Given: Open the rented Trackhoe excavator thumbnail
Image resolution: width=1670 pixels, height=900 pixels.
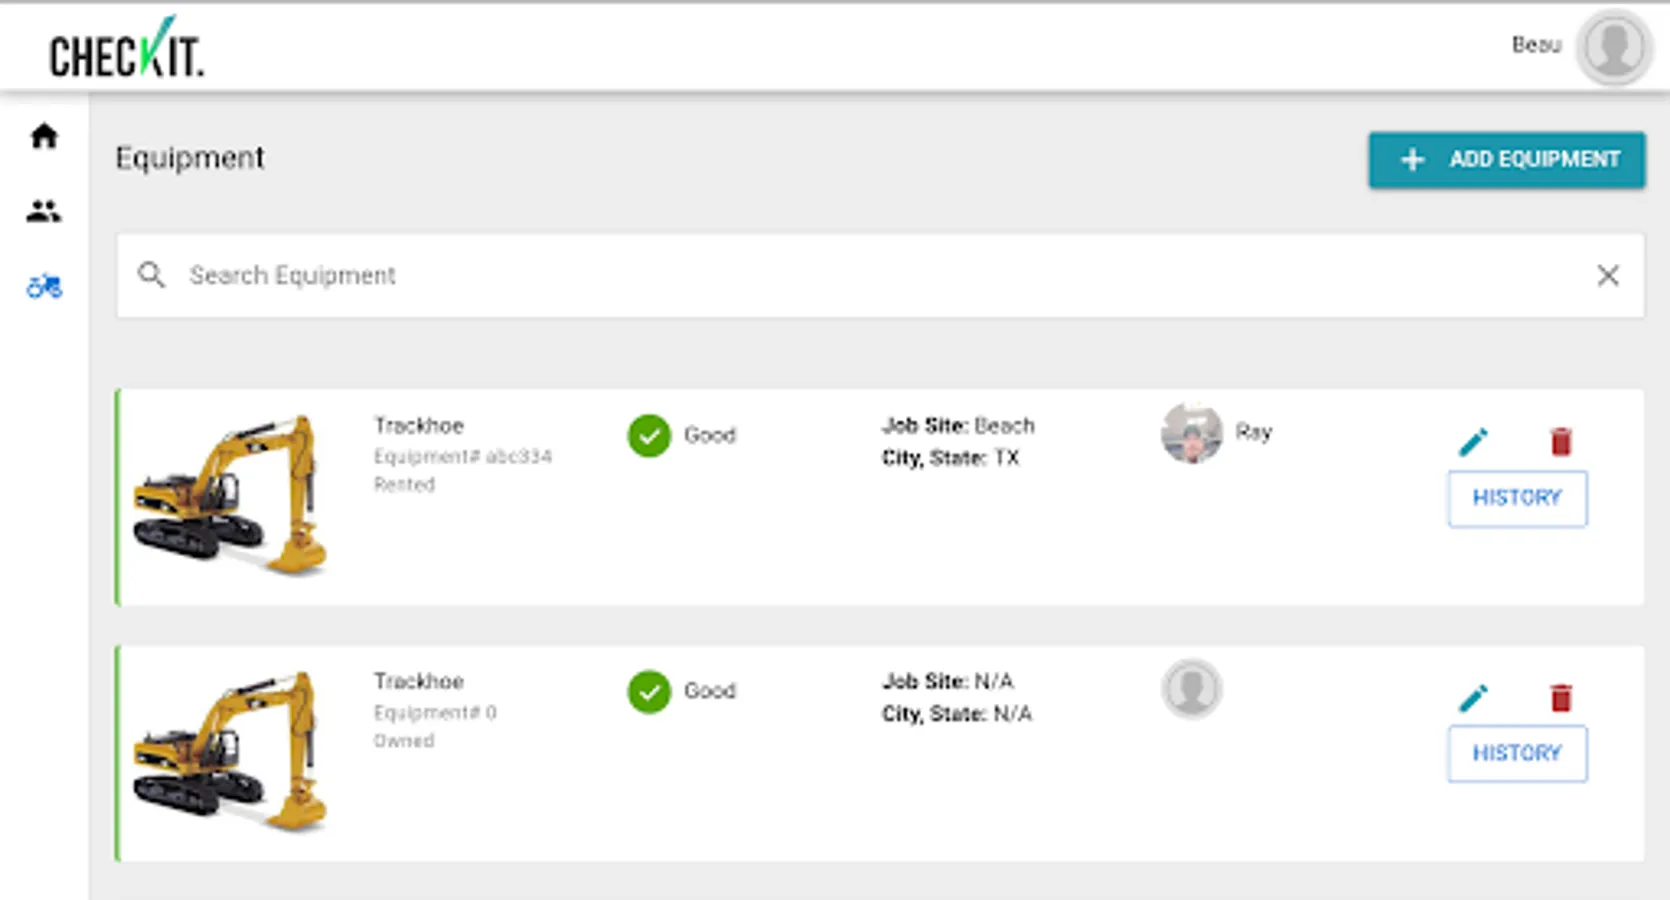Looking at the screenshot, I should pyautogui.click(x=231, y=495).
